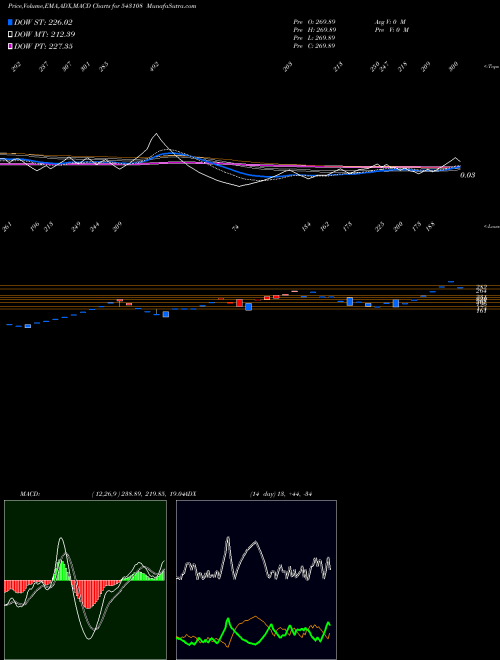Click the orange -DI line in ADX panel
The image size is (500, 660).
click(255, 617)
